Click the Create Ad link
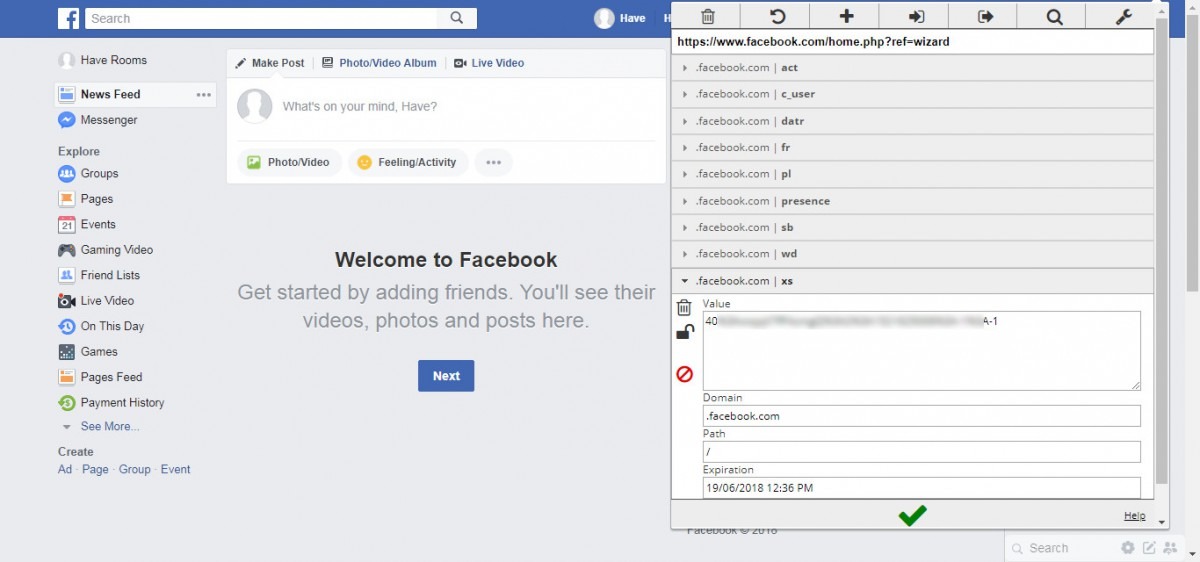Viewport: 1200px width, 562px height. (65, 469)
